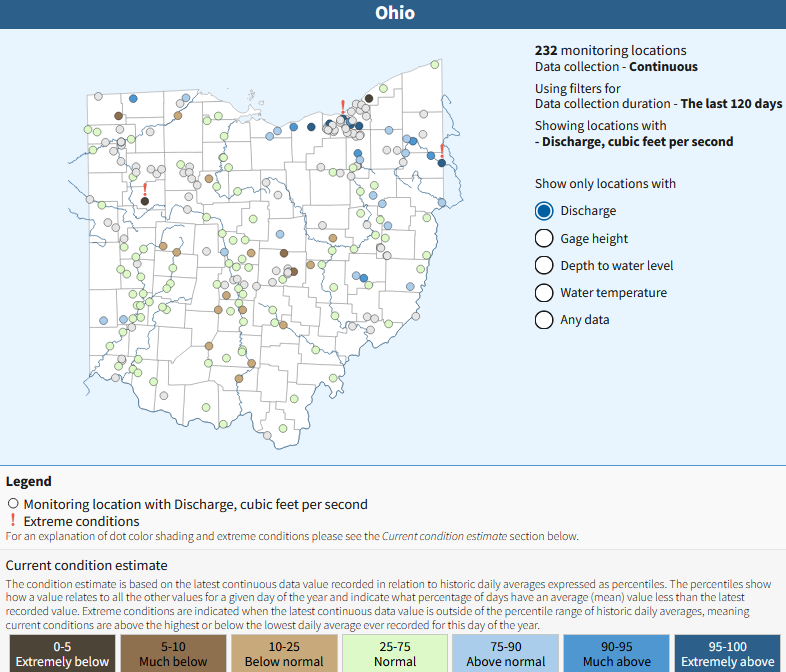Screen dimensions: 786x672
Task: Click the 90-95 Much above swatch
Action: pos(616,653)
